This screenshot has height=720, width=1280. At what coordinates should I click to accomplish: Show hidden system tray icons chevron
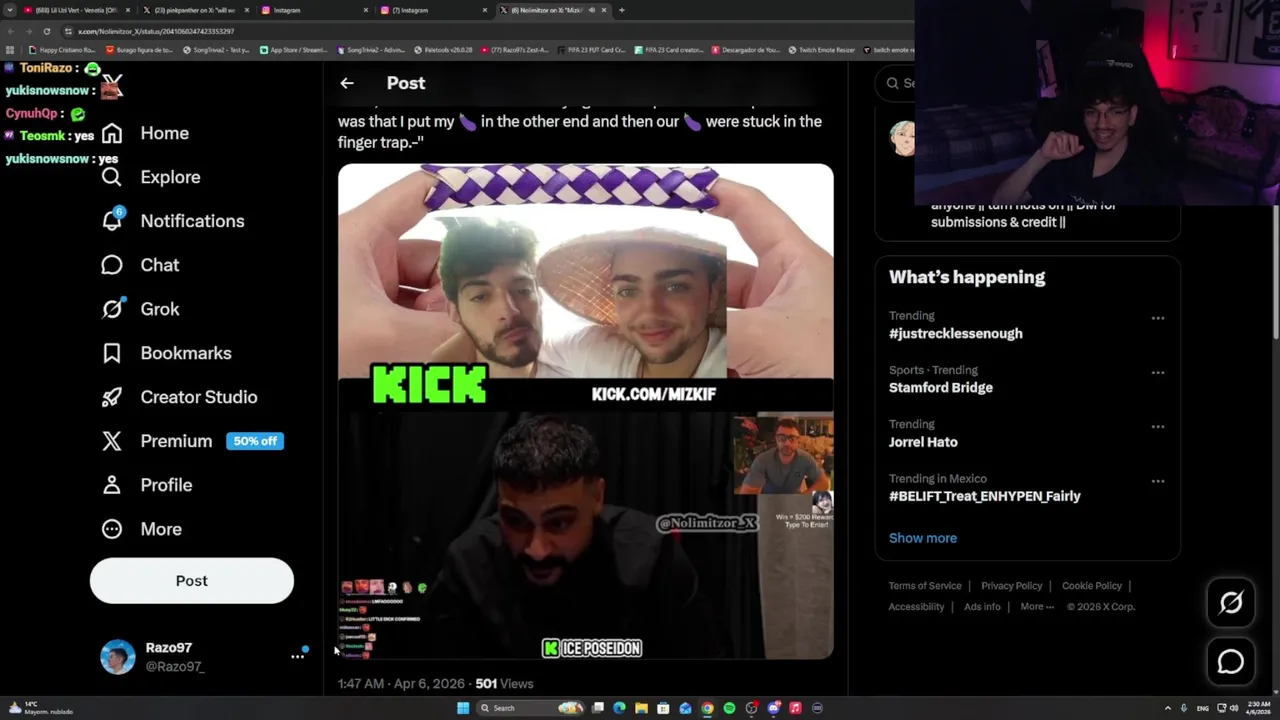pos(1167,708)
